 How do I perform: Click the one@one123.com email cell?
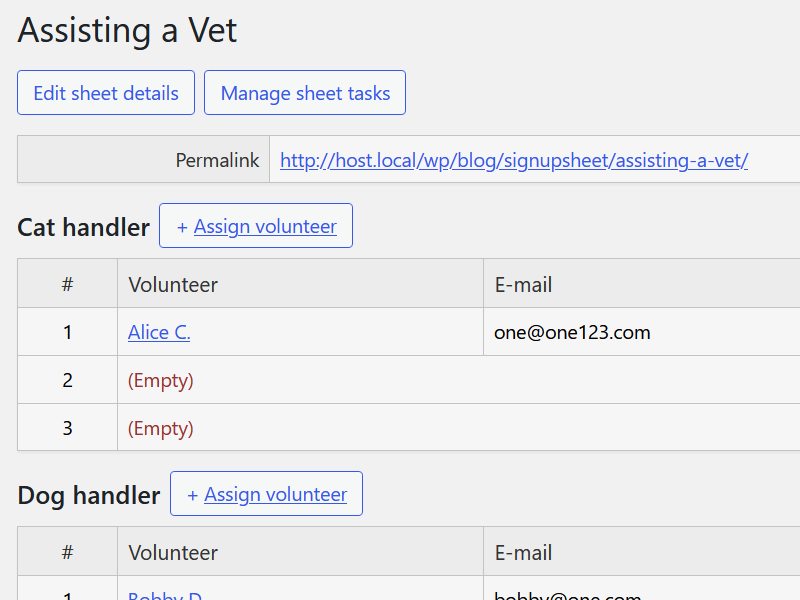tap(572, 332)
